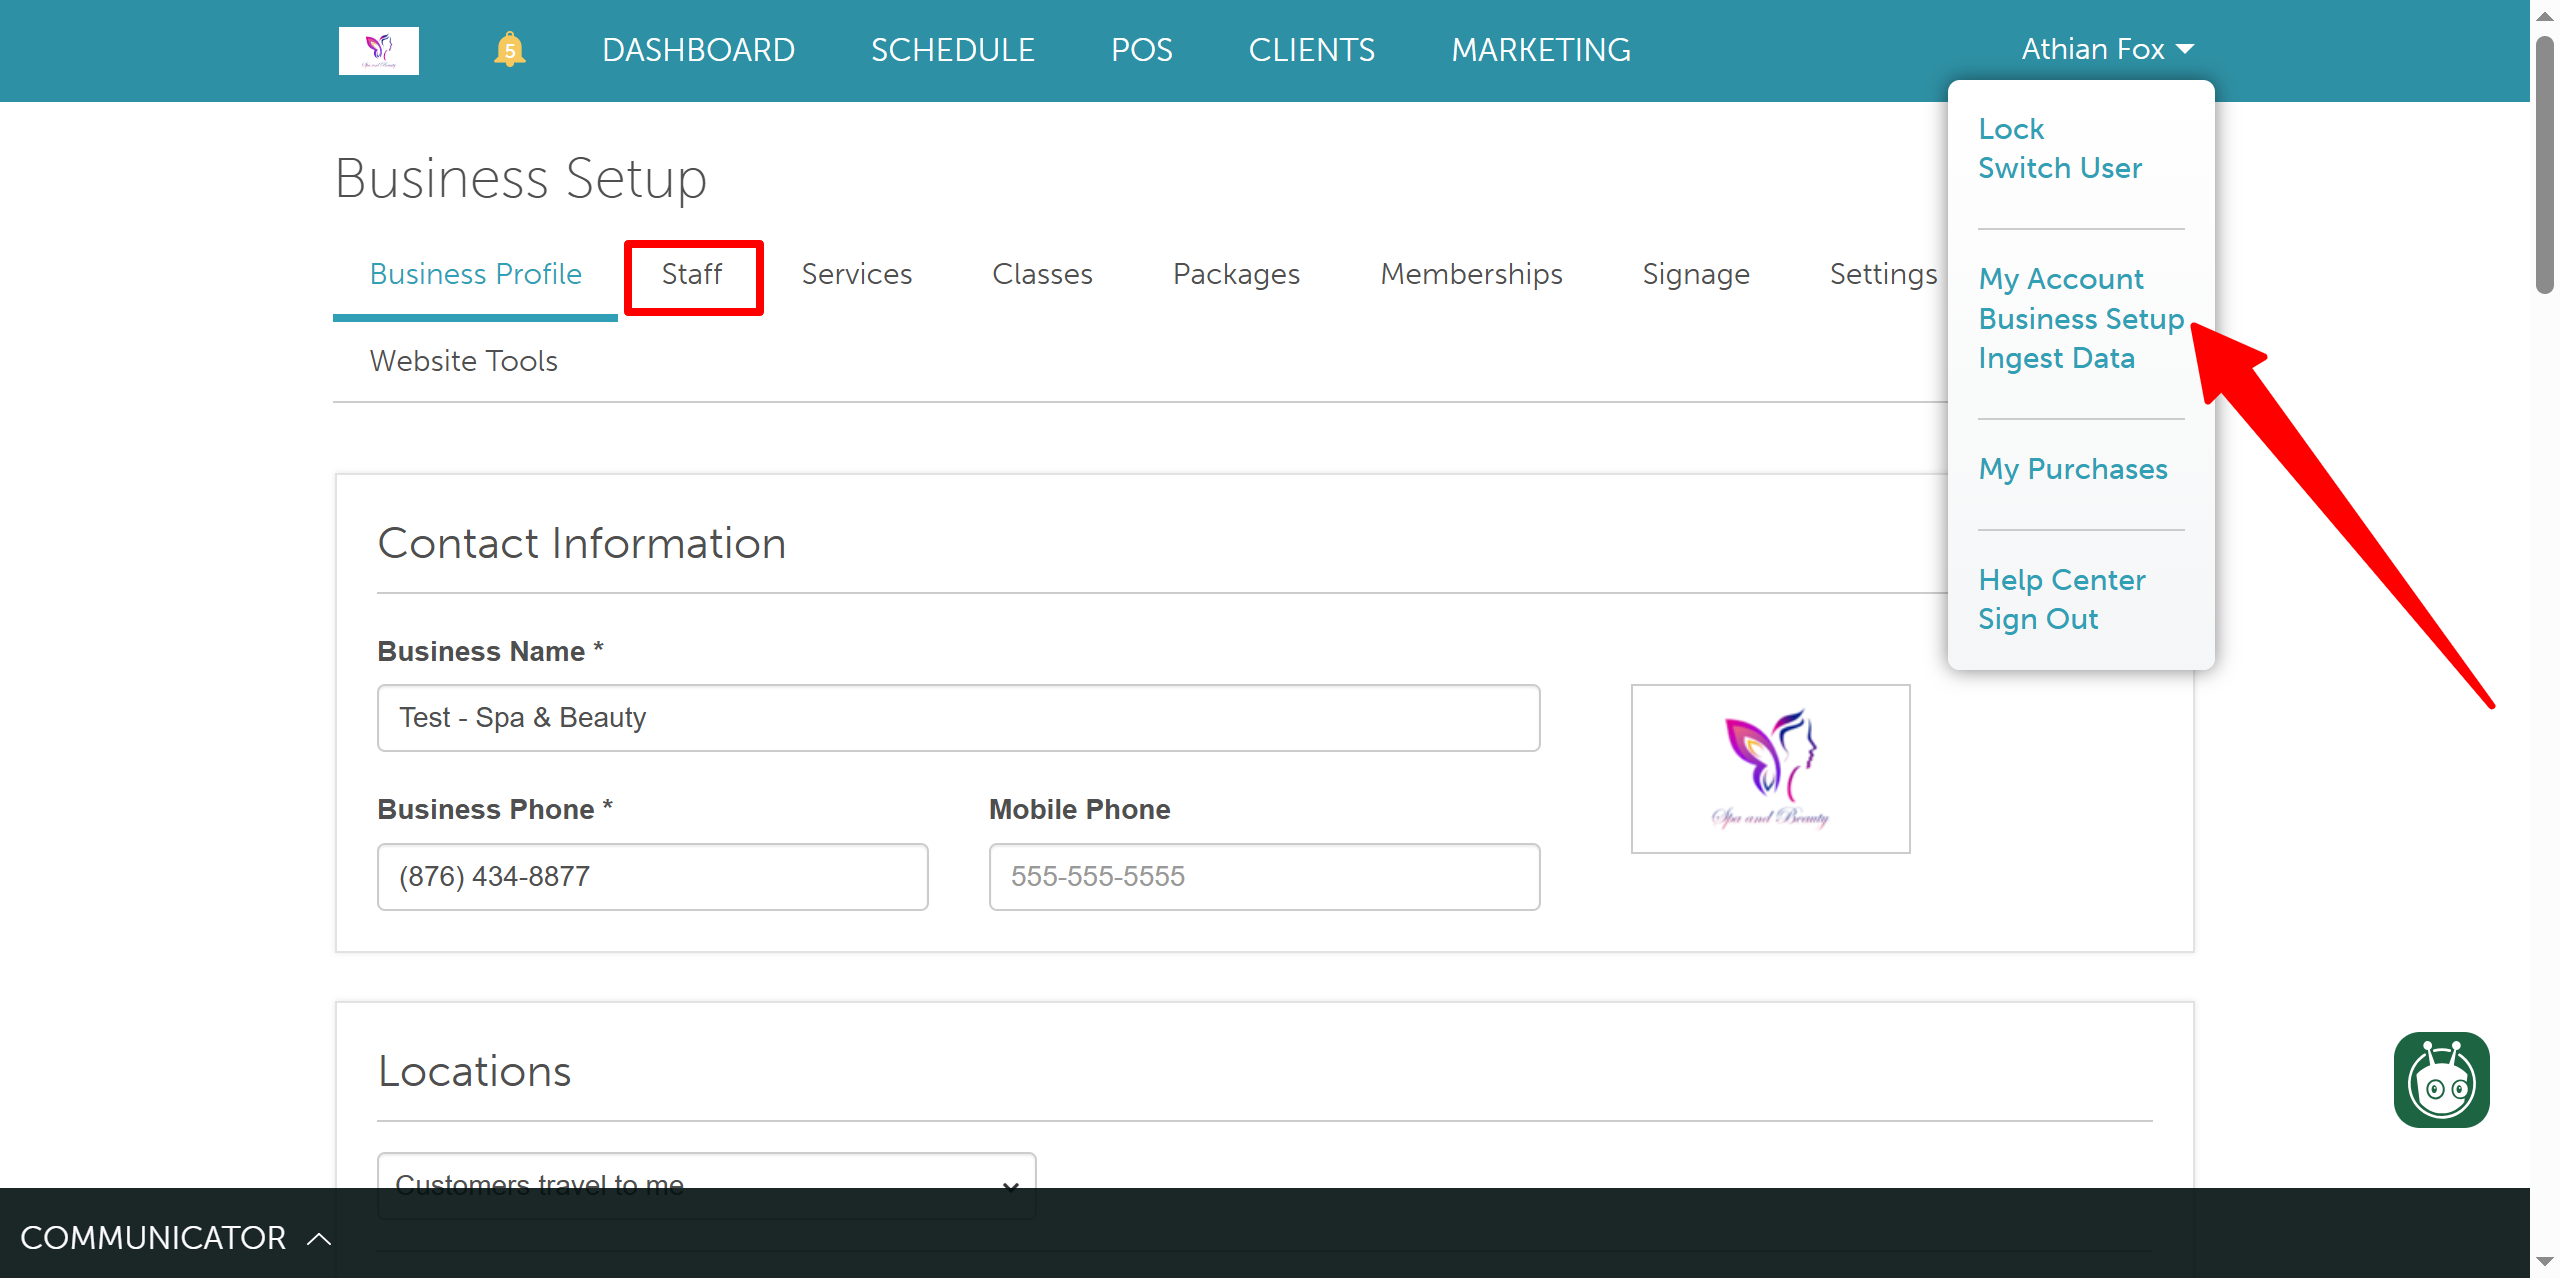Open POS in top navigation
2560x1278 pixels.
[1141, 50]
